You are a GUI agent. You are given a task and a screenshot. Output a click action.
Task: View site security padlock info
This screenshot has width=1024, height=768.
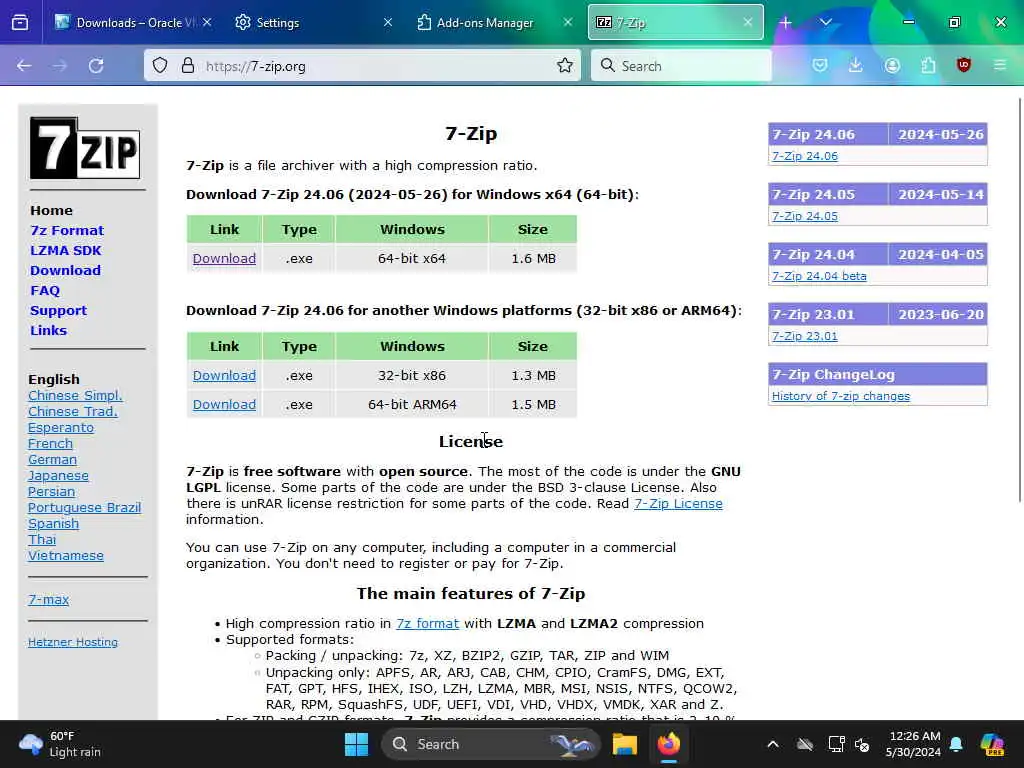[x=188, y=65]
